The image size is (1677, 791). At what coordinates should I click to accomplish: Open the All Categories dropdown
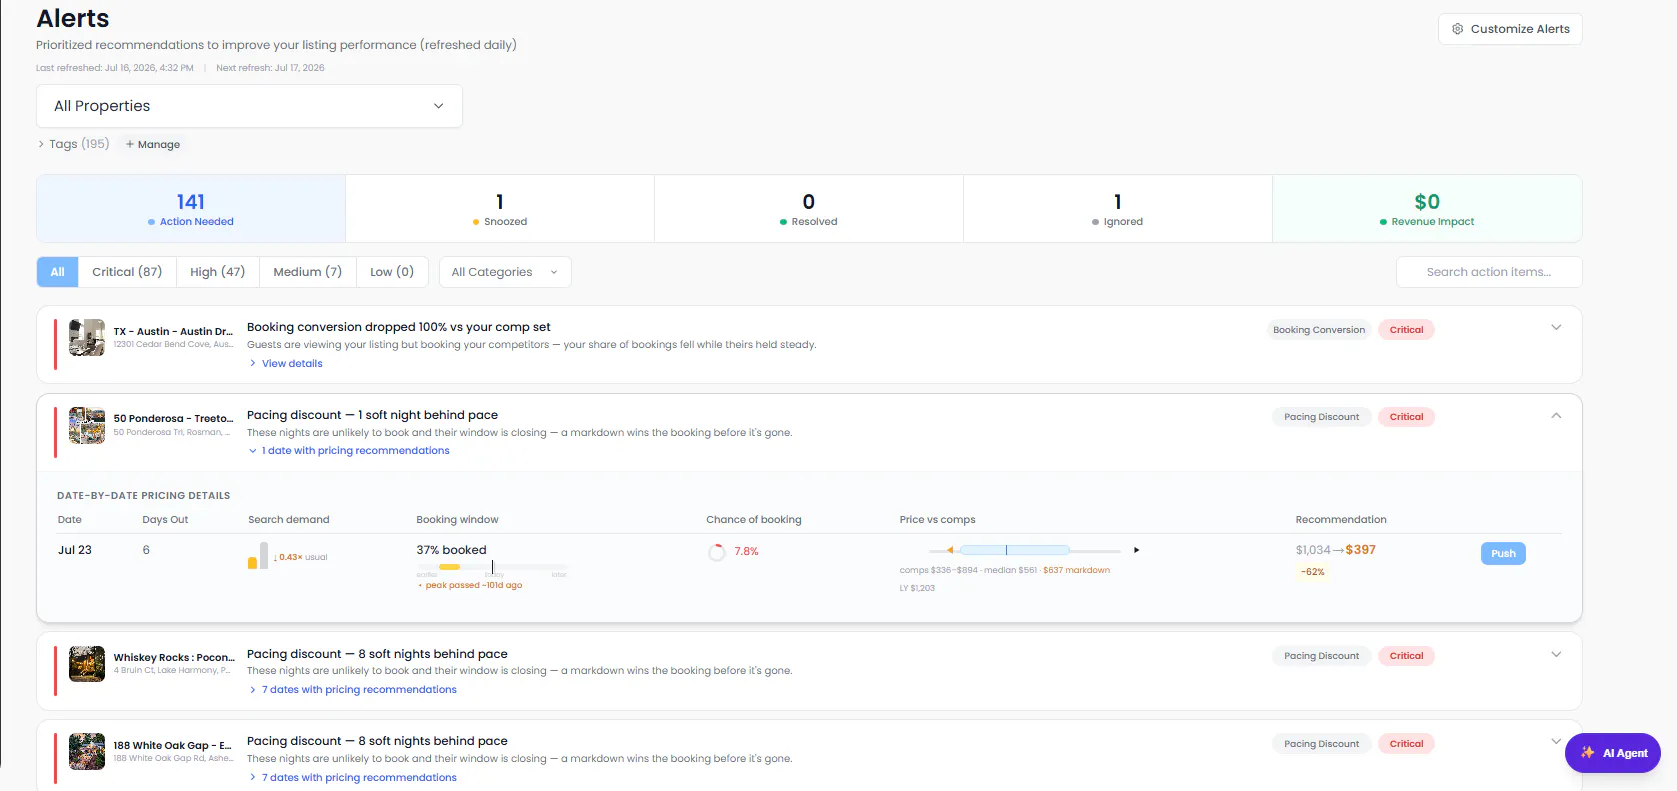pos(505,272)
